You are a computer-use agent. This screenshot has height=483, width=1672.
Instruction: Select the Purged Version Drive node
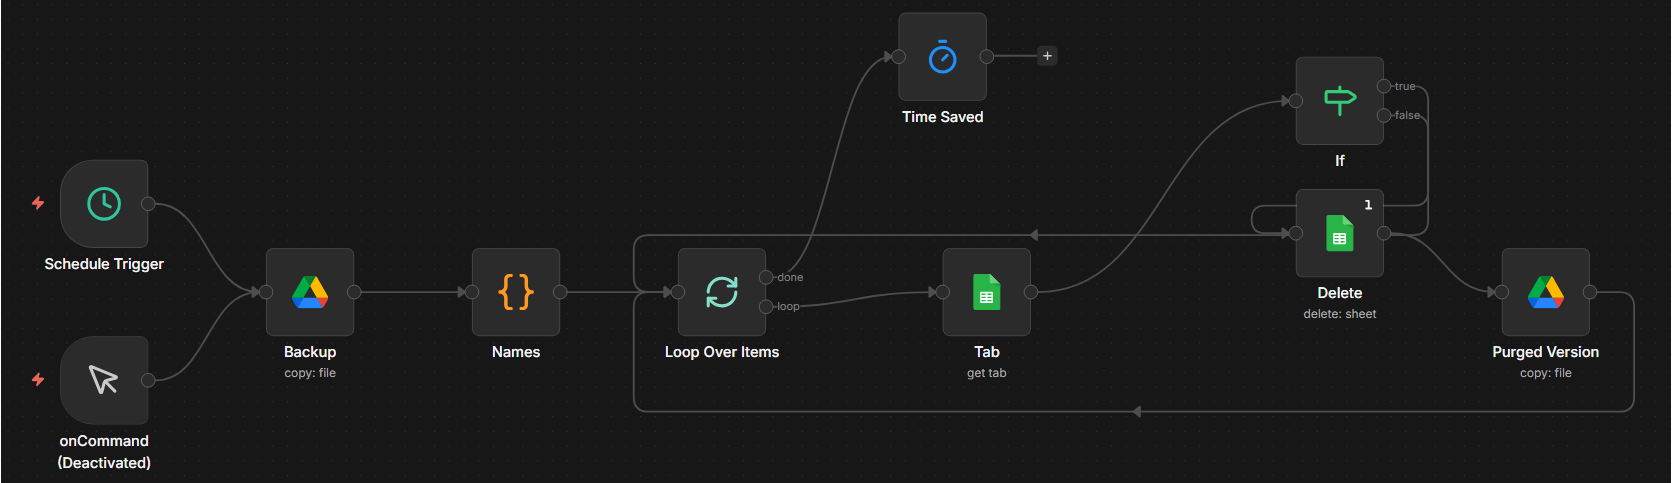click(x=1546, y=292)
